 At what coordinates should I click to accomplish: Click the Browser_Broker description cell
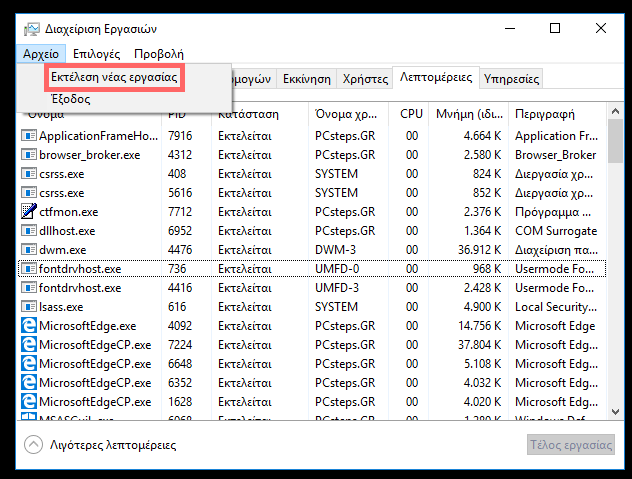(555, 155)
